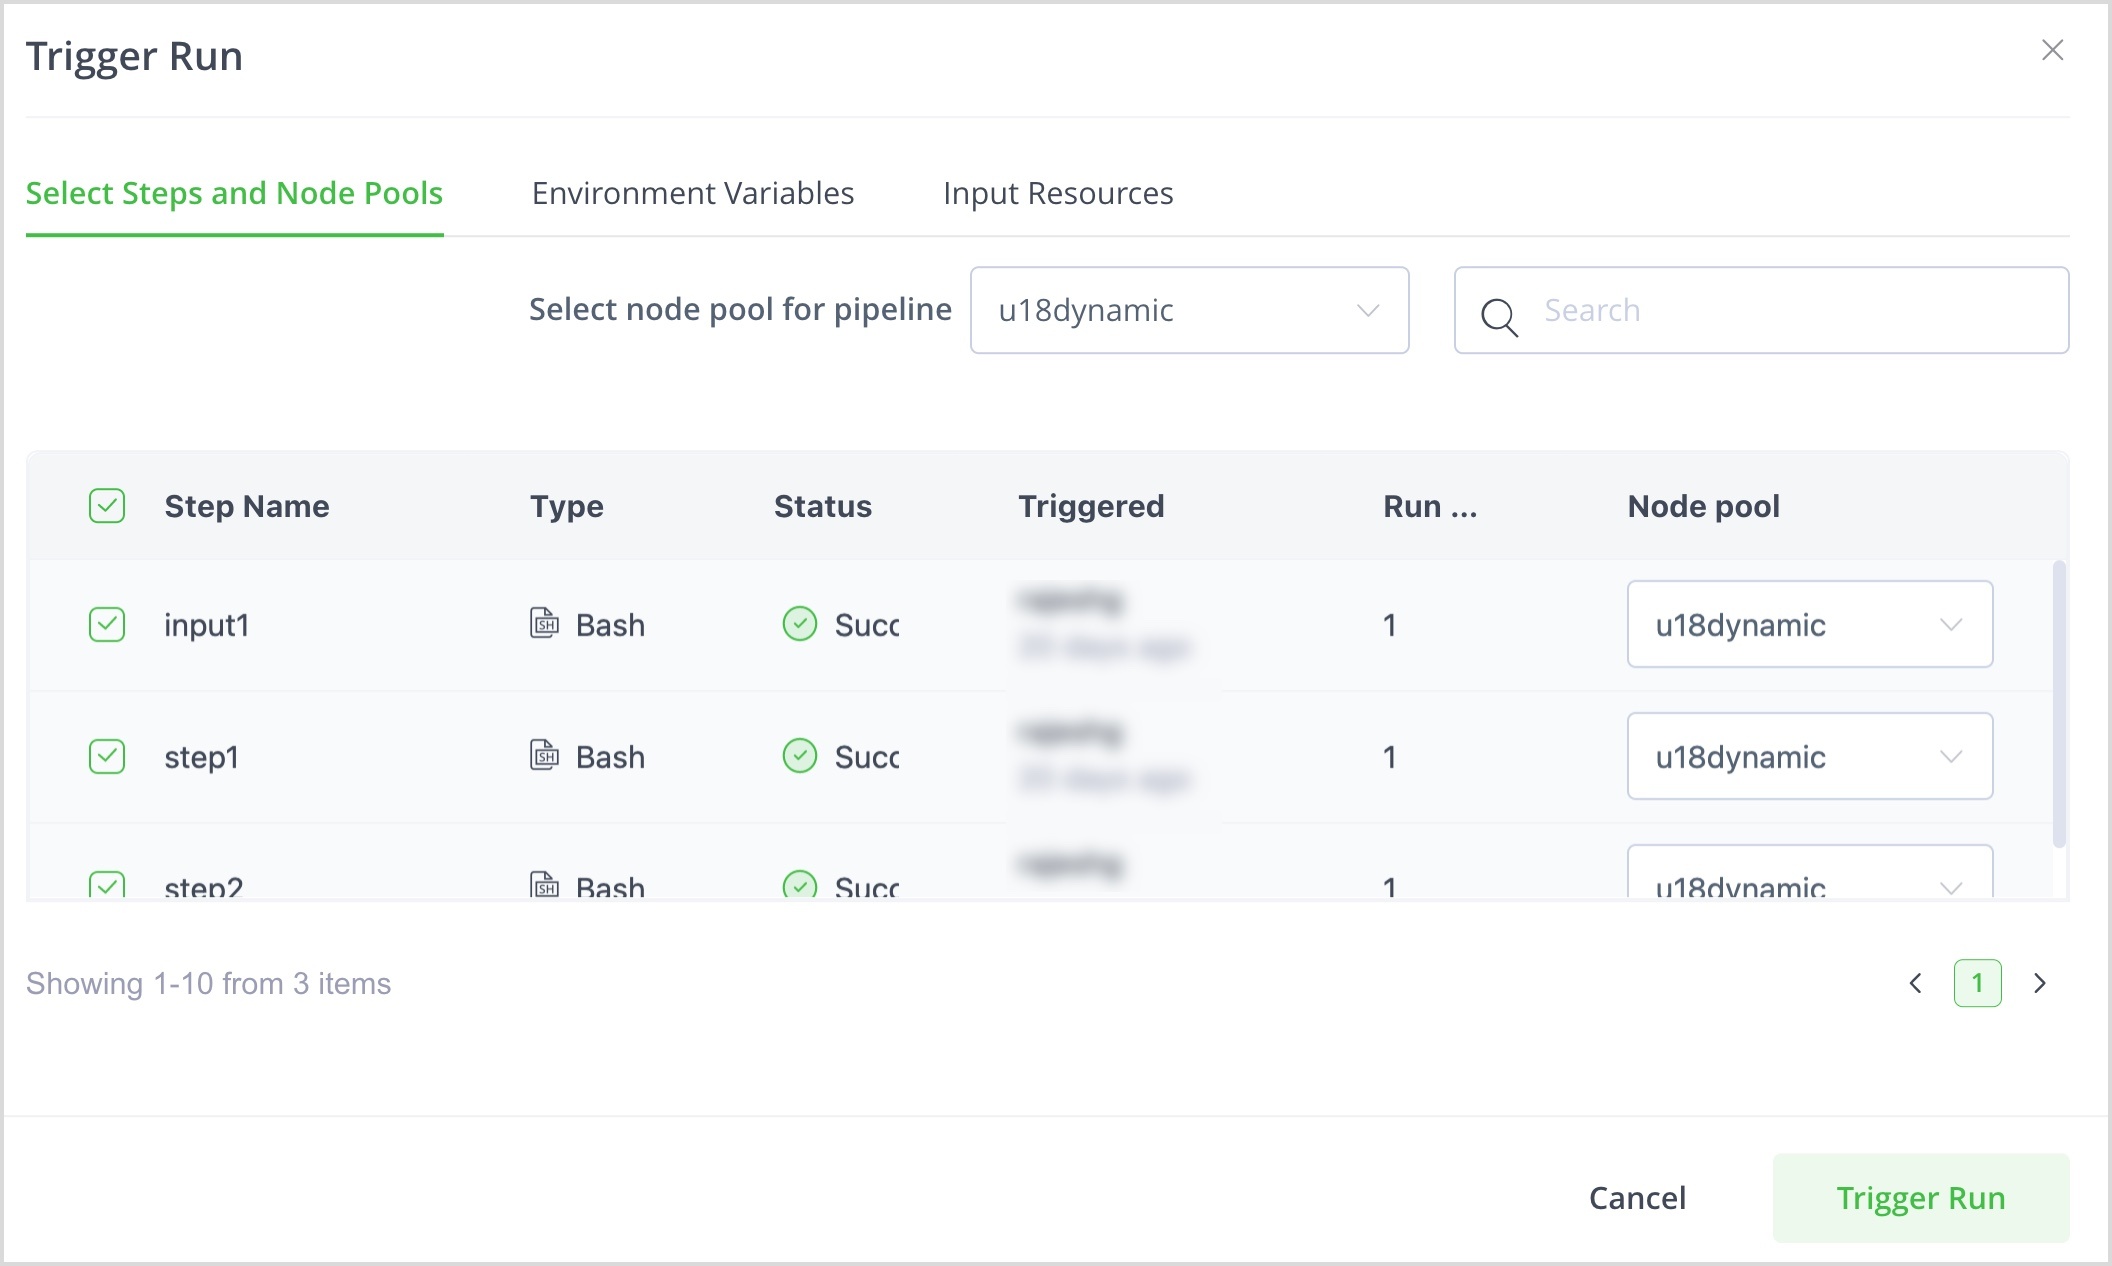
Task: Open the node pool dropdown for input1
Action: [1809, 624]
